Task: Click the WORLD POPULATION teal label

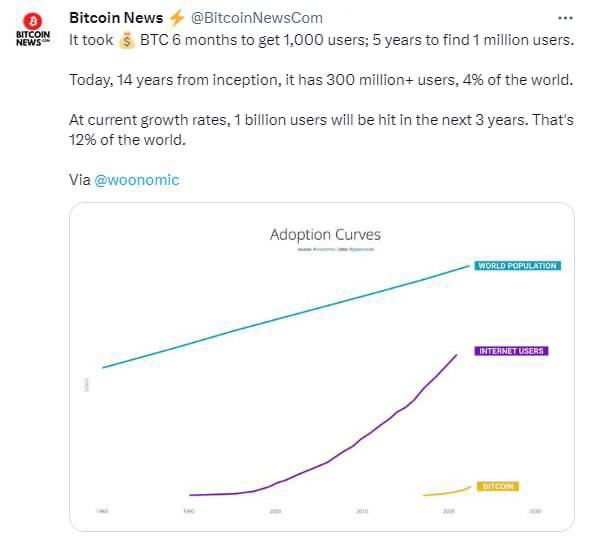Action: click(517, 266)
